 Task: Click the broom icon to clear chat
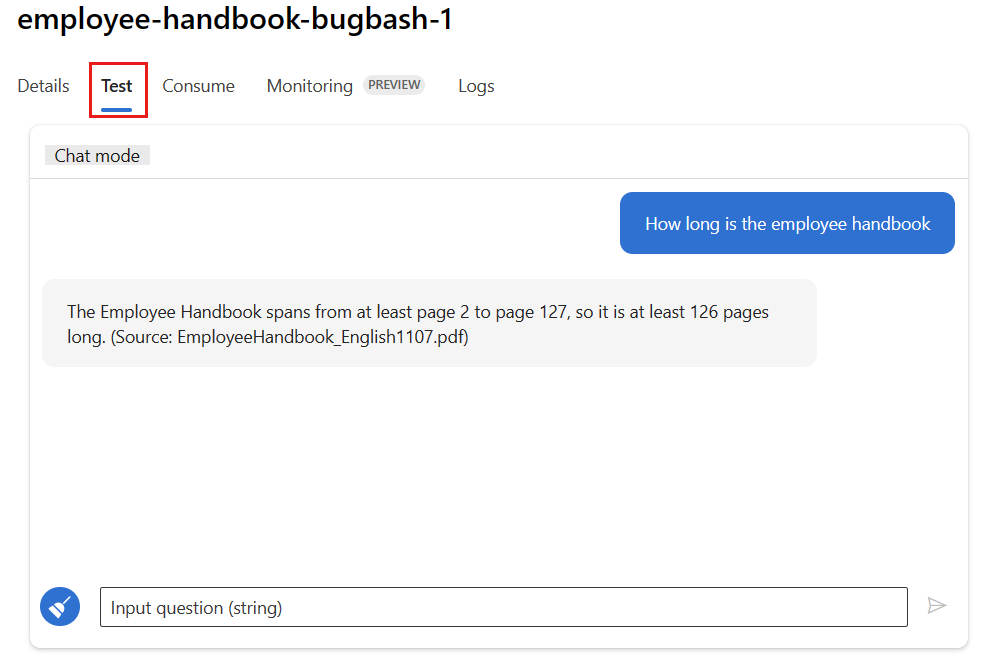point(60,606)
